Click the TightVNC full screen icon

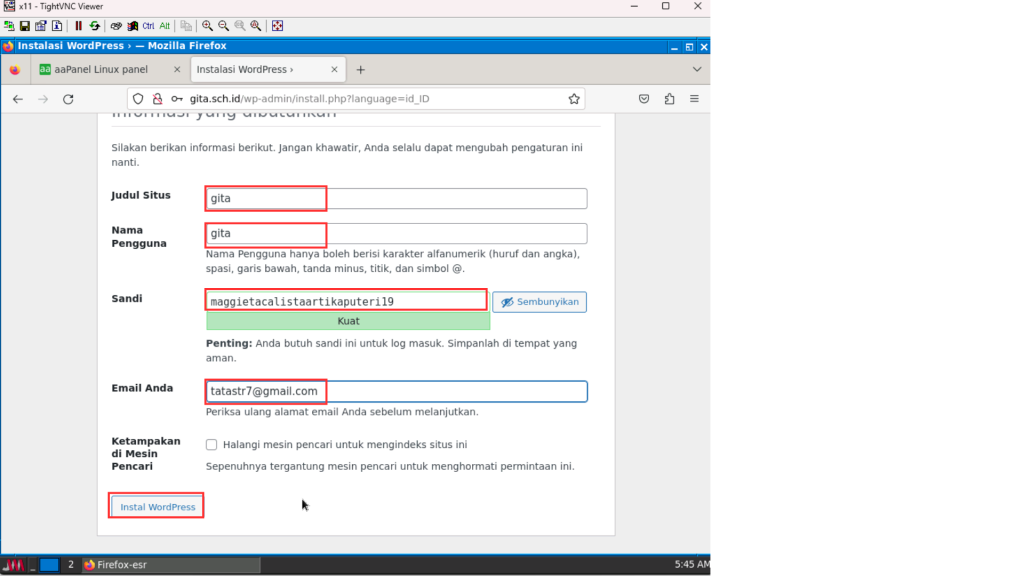pos(277,26)
